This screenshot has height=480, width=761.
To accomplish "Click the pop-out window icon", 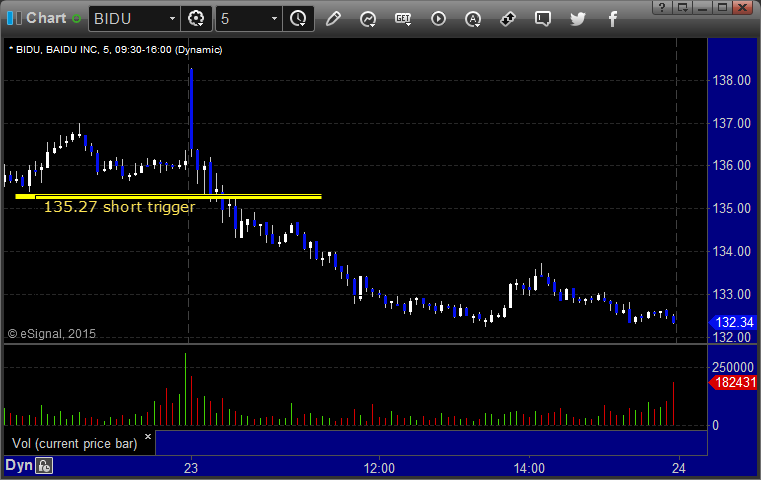I will click(x=682, y=7).
